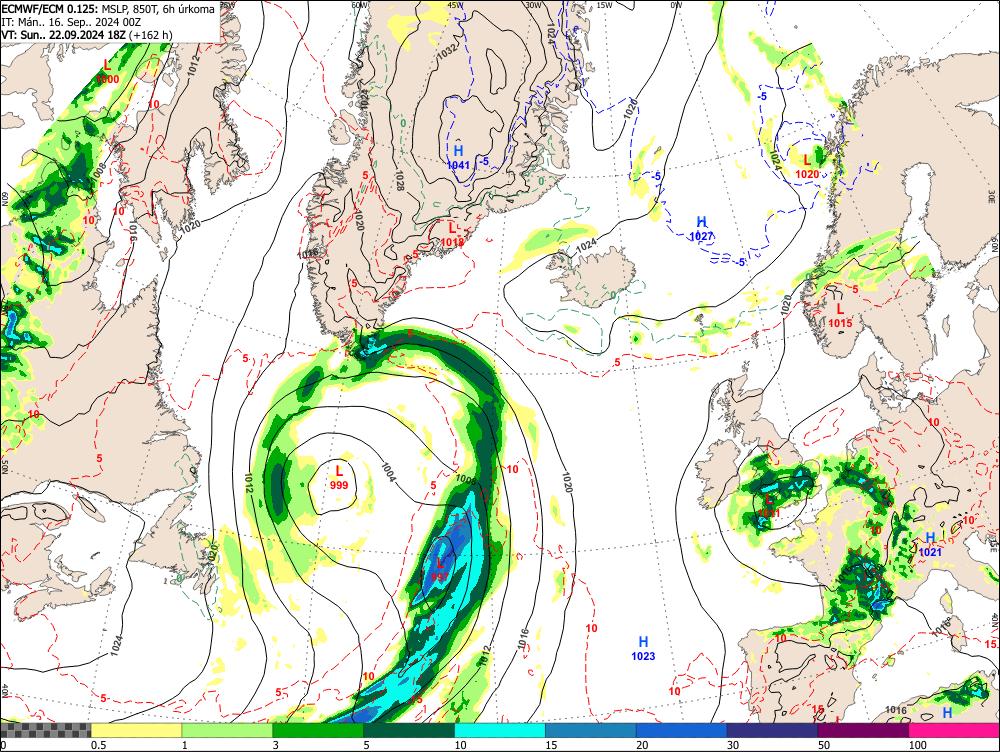Select the 'H 1027' high marker
Screen dimensions: 1000x752
point(702,229)
